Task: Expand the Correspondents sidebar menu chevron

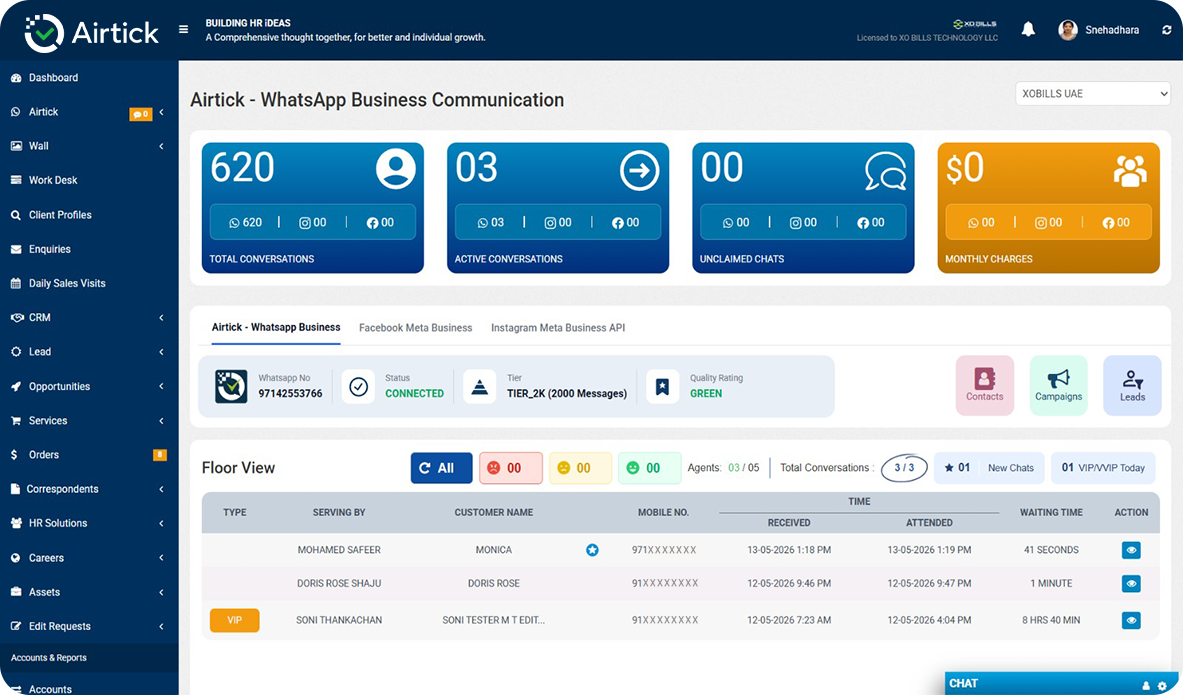Action: click(x=161, y=490)
